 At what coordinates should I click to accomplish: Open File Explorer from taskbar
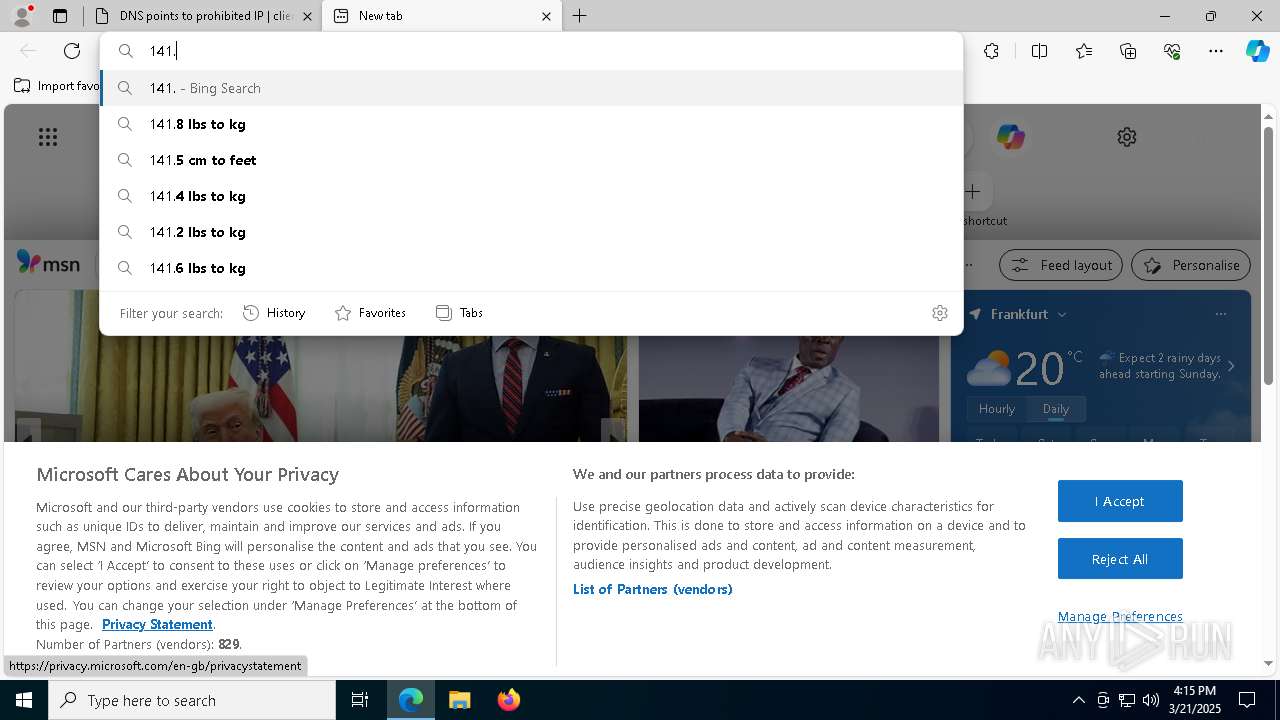pyautogui.click(x=459, y=700)
